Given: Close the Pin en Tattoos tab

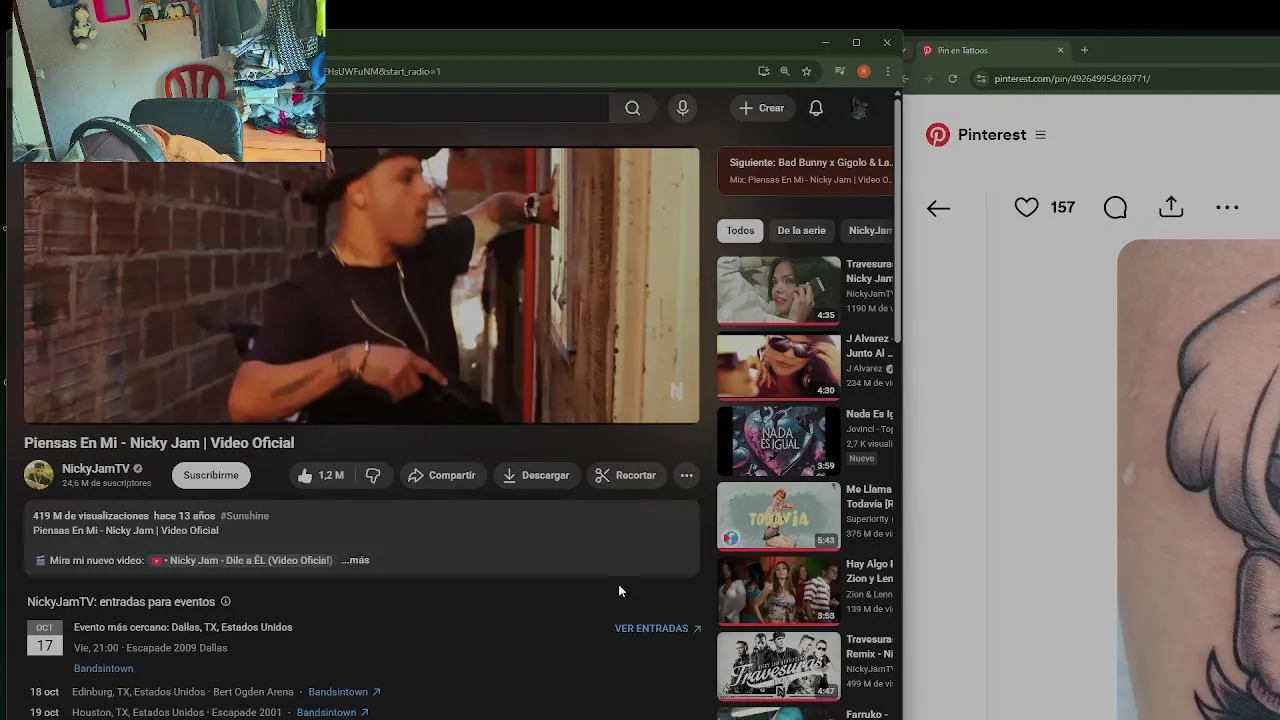Looking at the screenshot, I should 1061,50.
